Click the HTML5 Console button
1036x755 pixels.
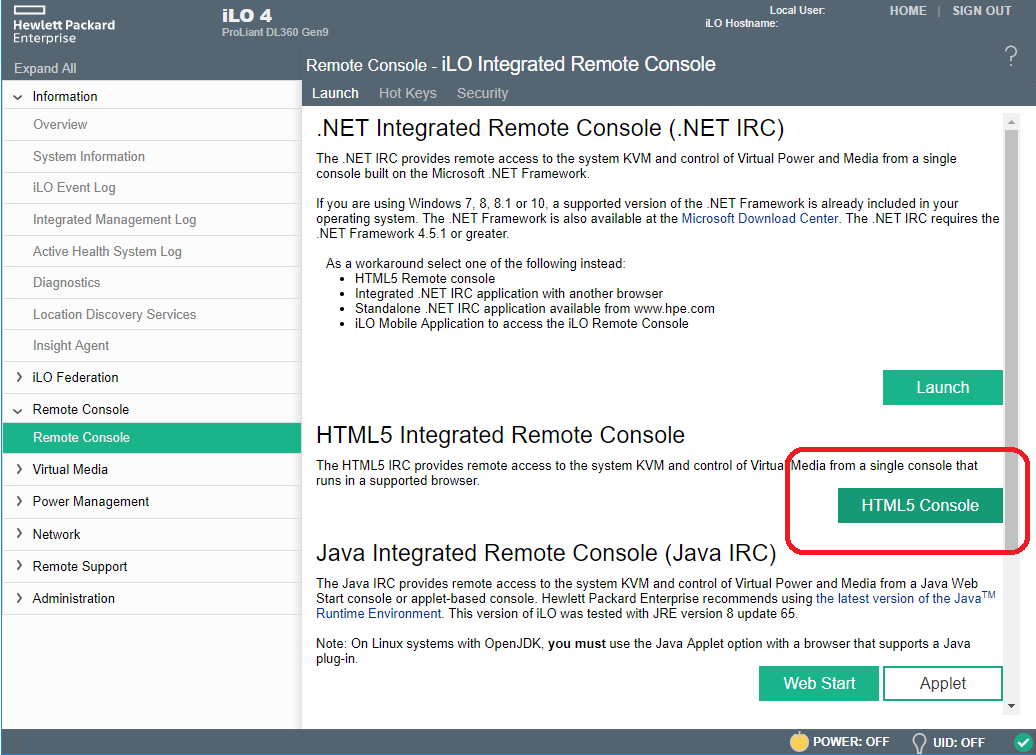(x=920, y=505)
